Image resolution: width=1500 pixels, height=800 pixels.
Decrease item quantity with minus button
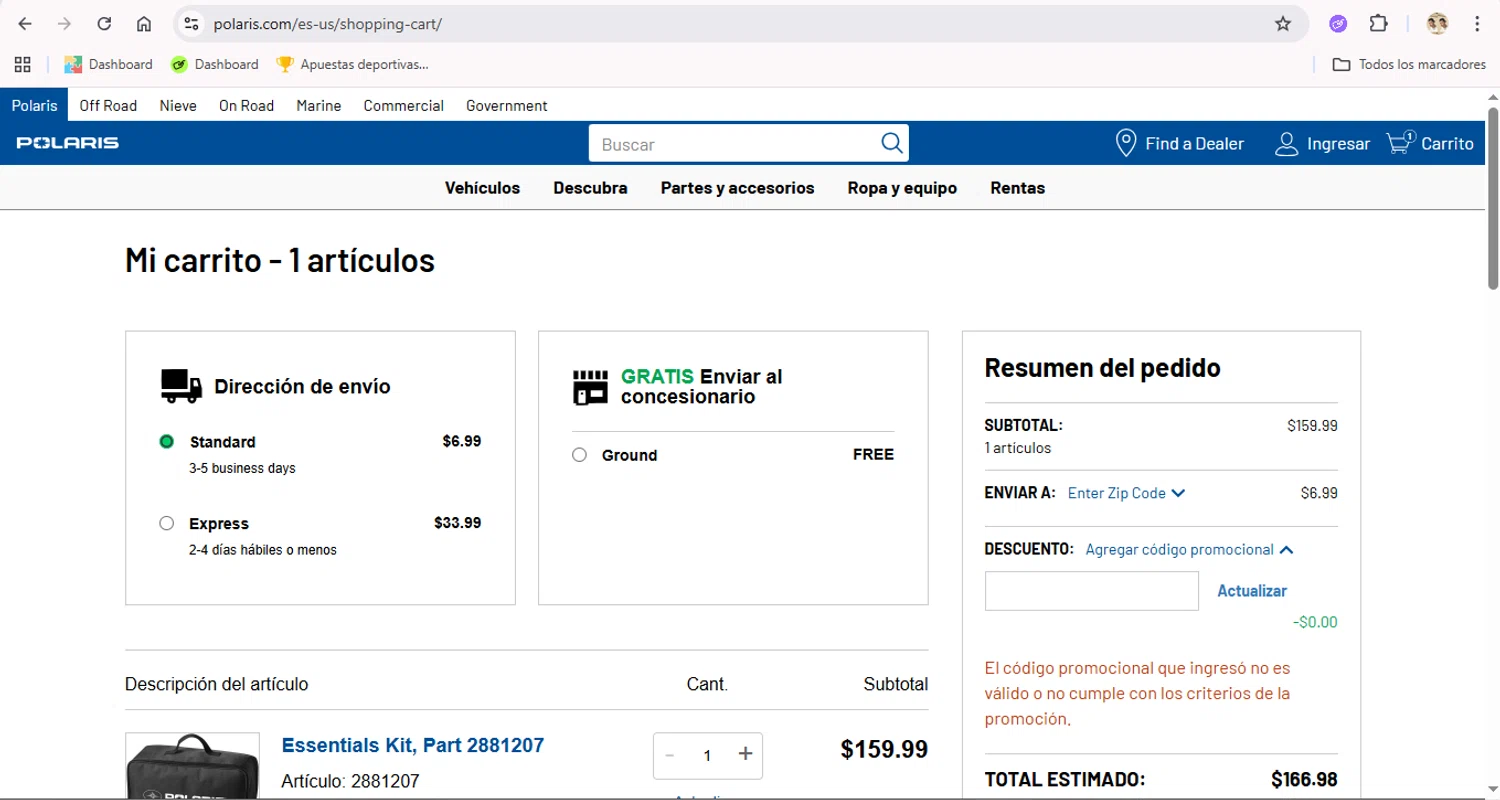pyautogui.click(x=670, y=755)
